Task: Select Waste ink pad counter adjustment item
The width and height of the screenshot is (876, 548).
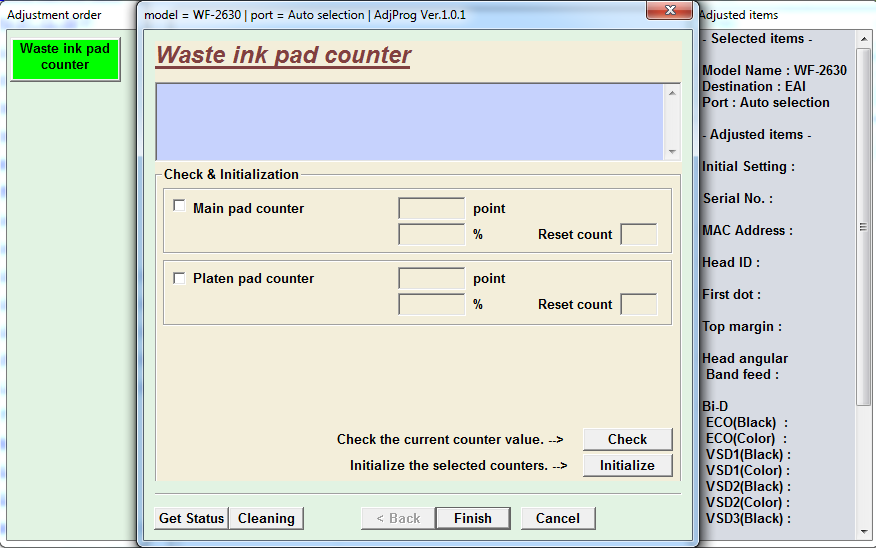Action: point(65,59)
